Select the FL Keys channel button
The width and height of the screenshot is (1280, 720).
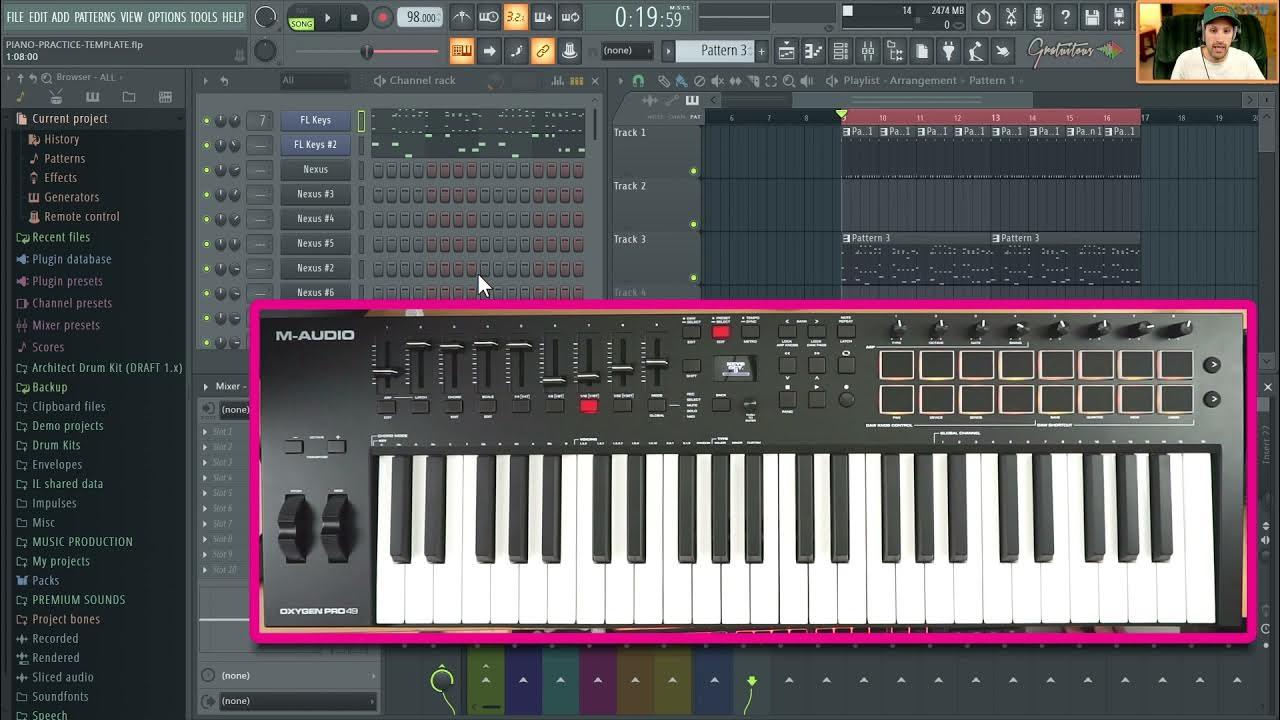click(x=315, y=120)
